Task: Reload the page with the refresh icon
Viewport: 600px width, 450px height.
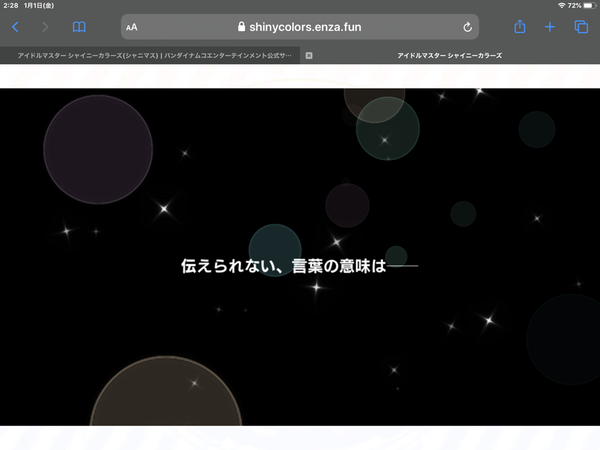Action: [467, 27]
